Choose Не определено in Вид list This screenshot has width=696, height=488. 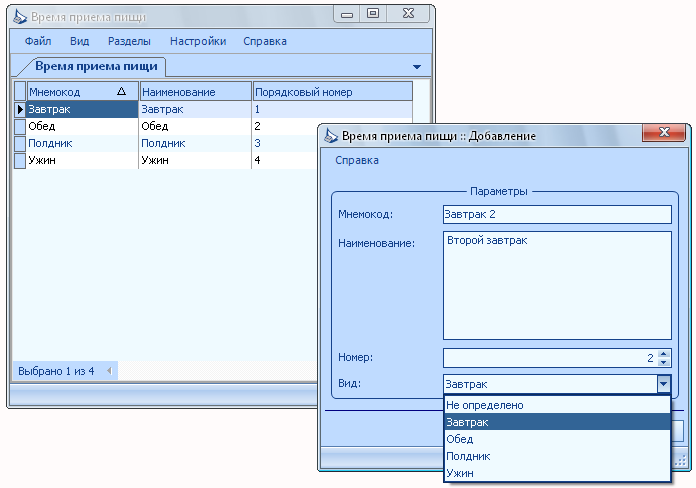coord(557,405)
